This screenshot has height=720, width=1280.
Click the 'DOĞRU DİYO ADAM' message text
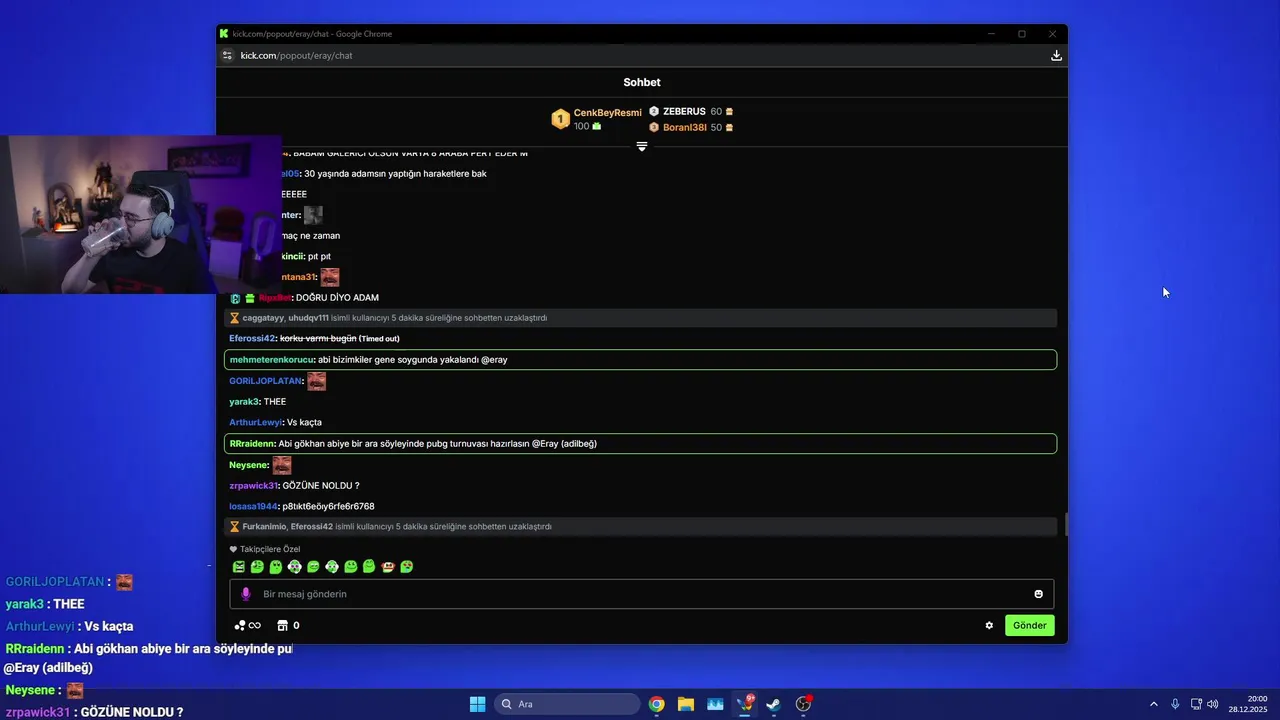pos(337,298)
